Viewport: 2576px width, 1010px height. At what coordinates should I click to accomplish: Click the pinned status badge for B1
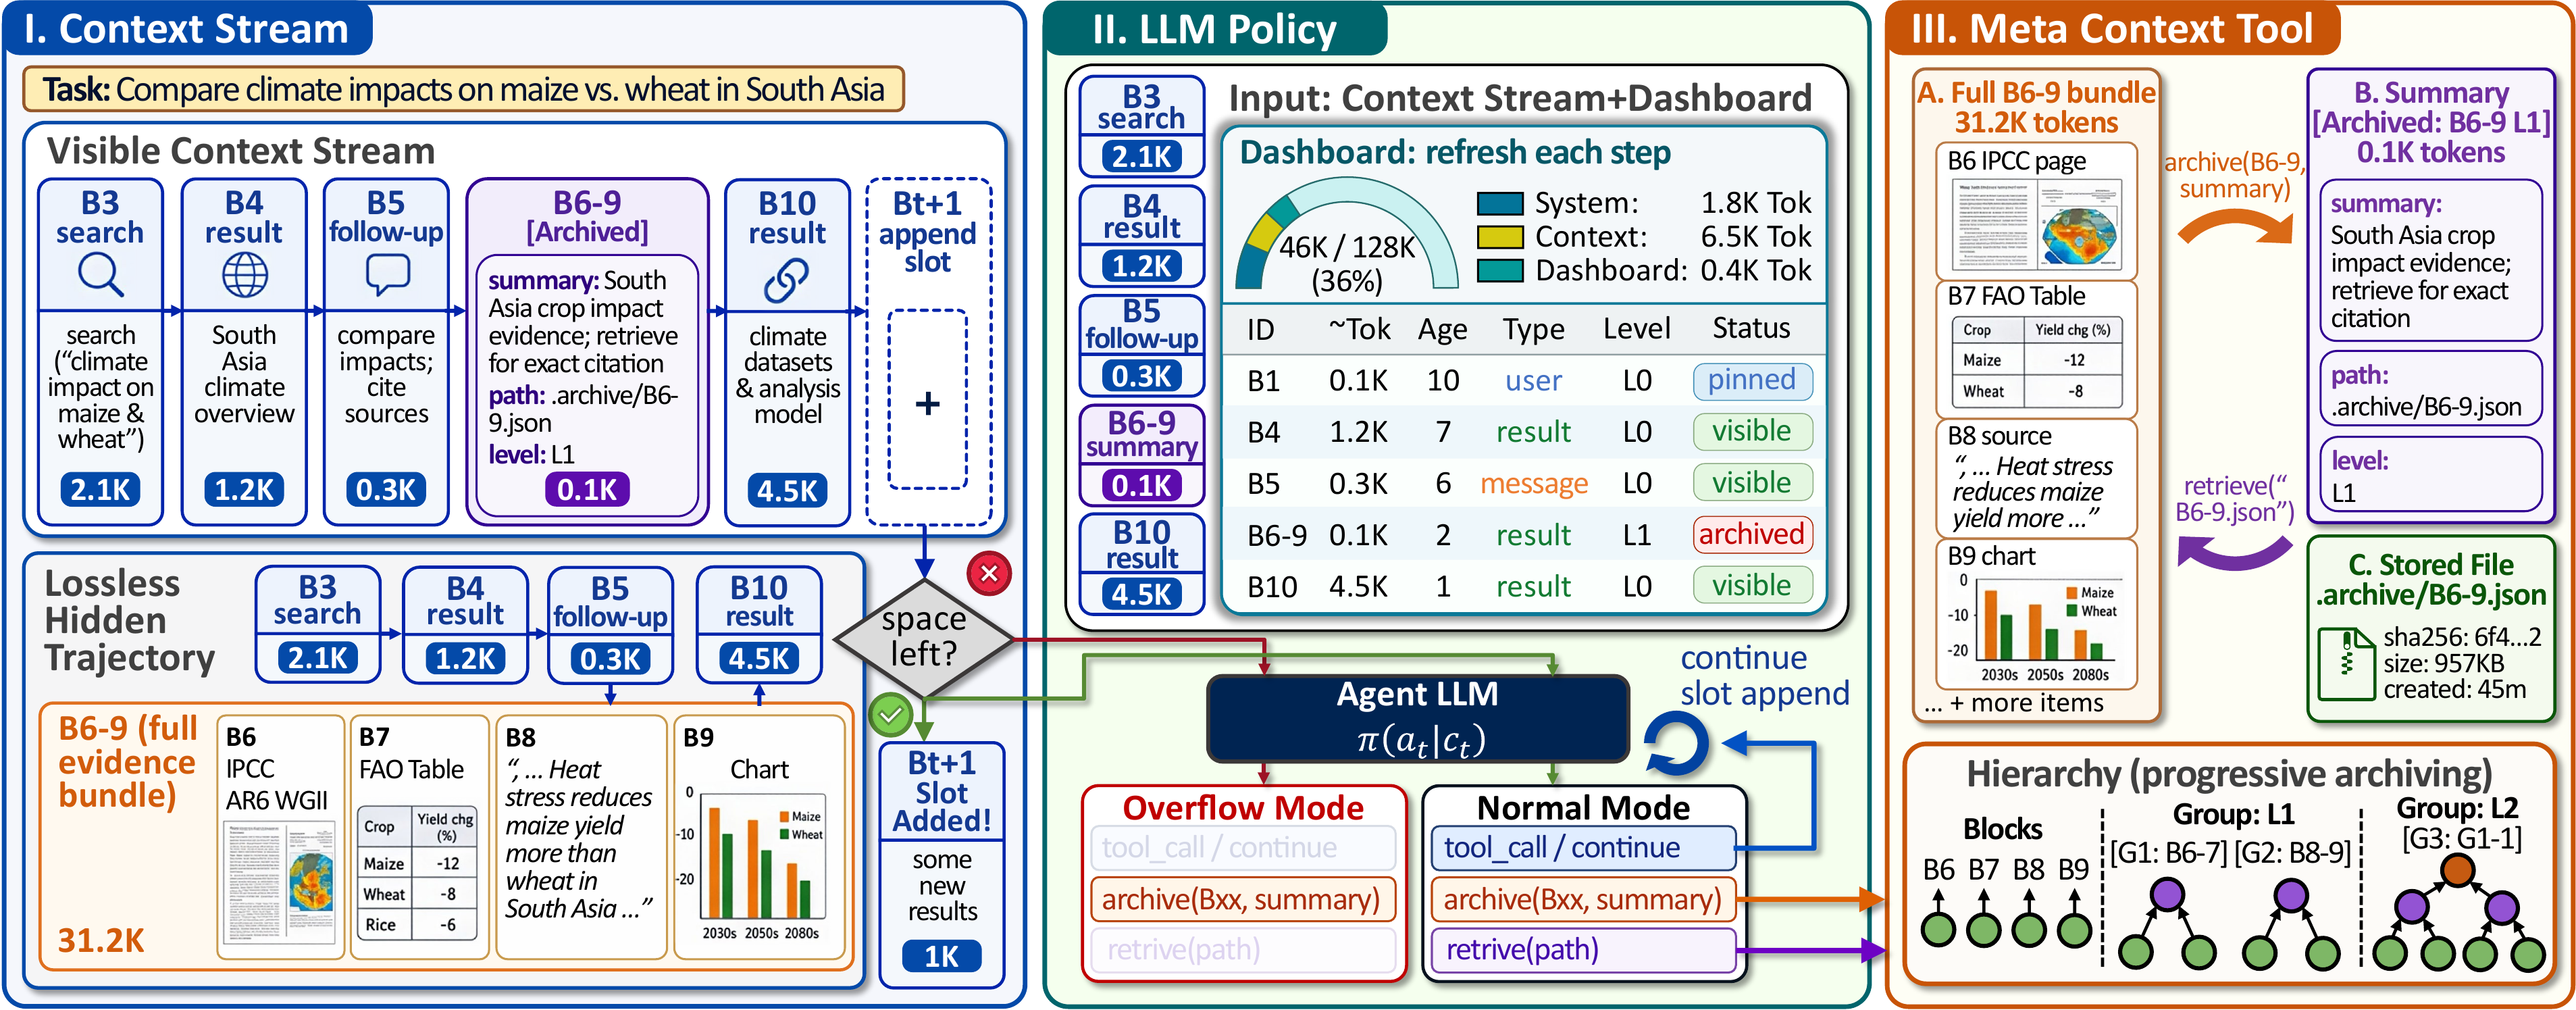[1752, 380]
